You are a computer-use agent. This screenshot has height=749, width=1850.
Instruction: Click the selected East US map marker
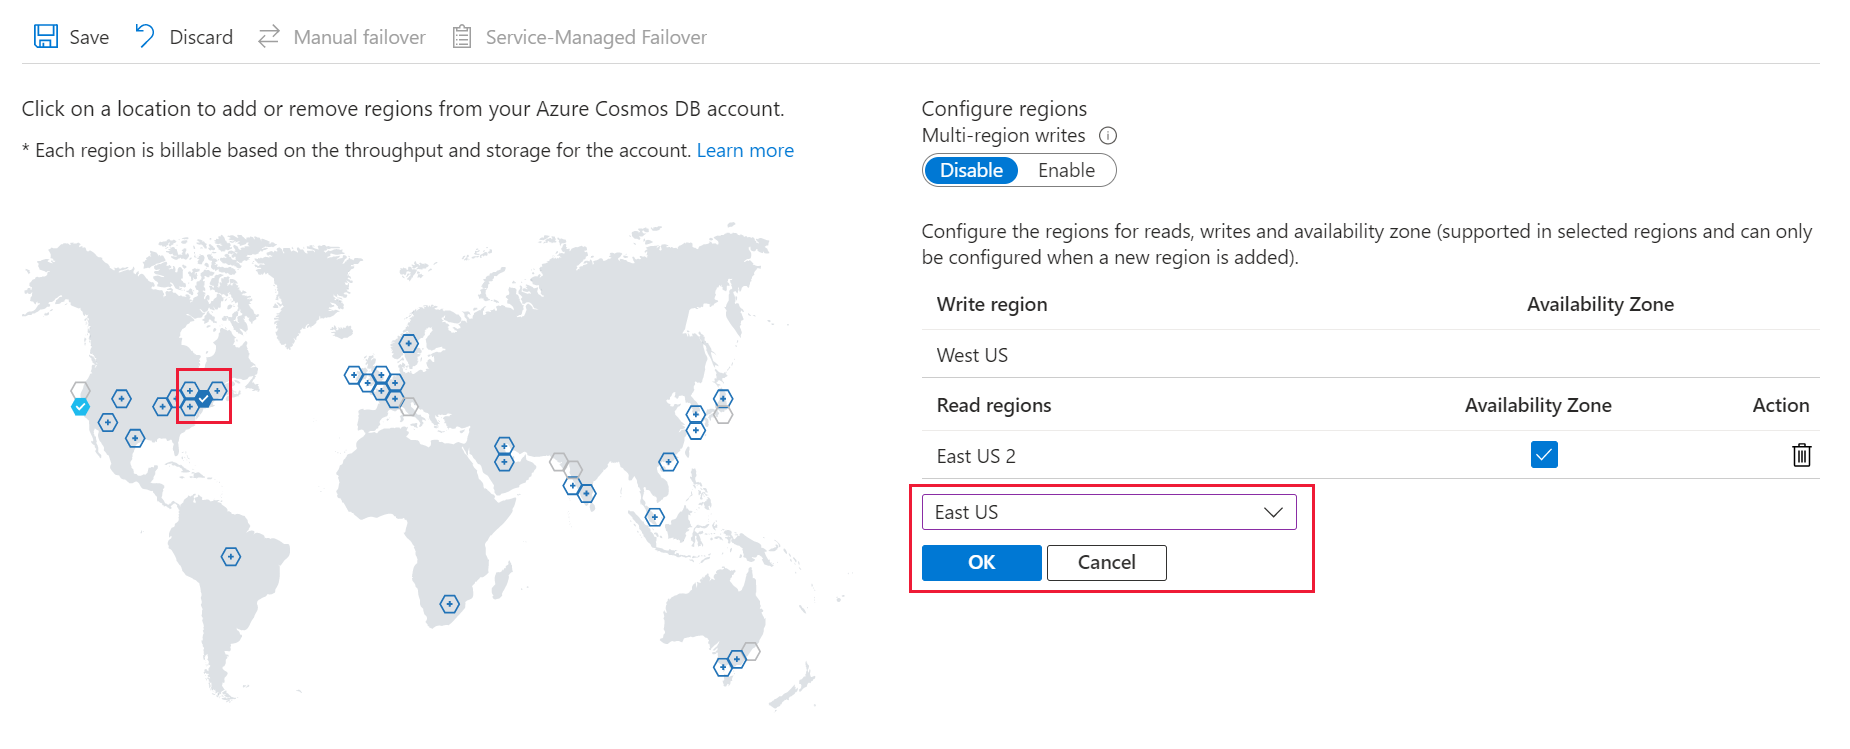(204, 399)
